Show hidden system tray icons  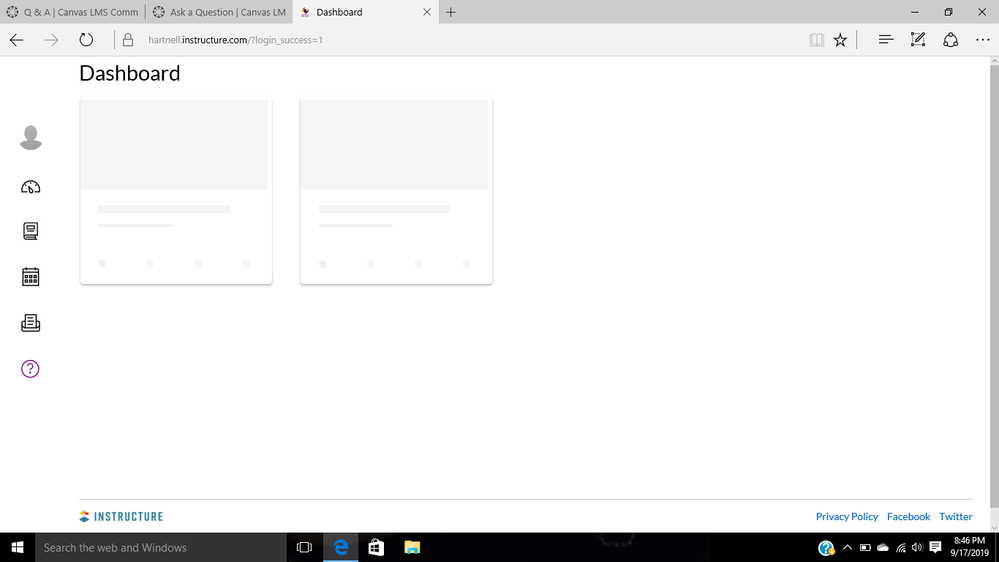coord(847,548)
